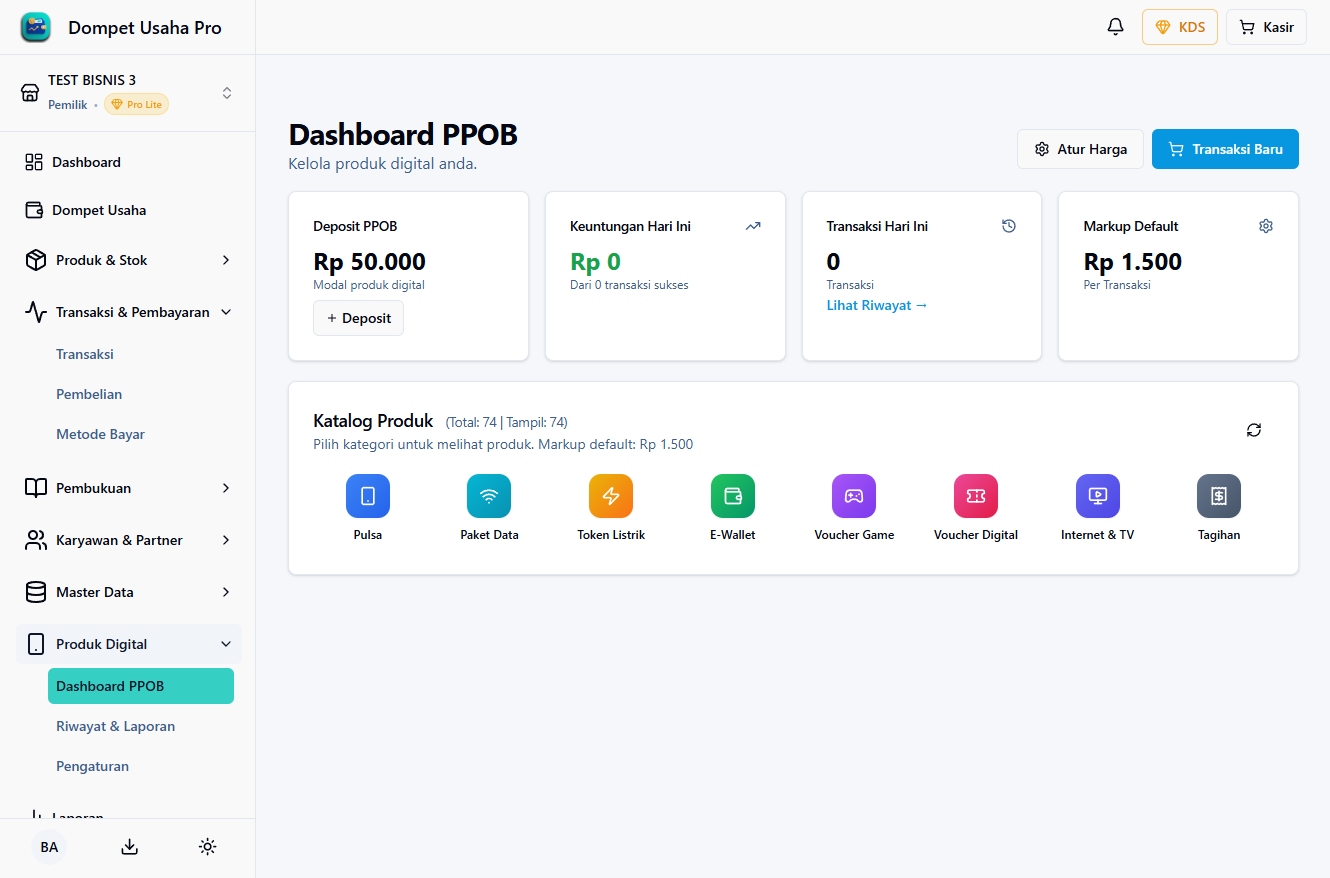The width and height of the screenshot is (1330, 878).
Task: Follow the Lihat Riwayat link
Action: [x=877, y=305]
